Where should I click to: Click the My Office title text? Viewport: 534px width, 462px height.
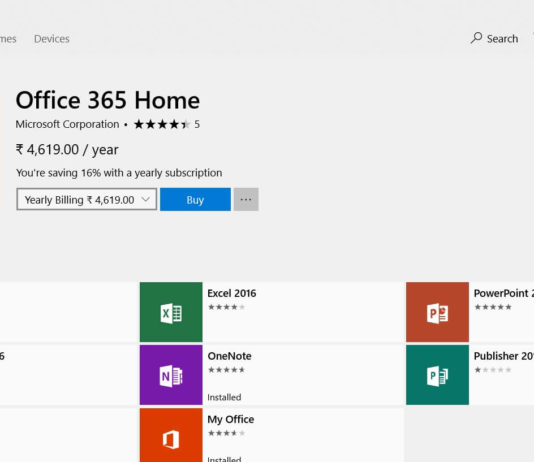pos(231,419)
